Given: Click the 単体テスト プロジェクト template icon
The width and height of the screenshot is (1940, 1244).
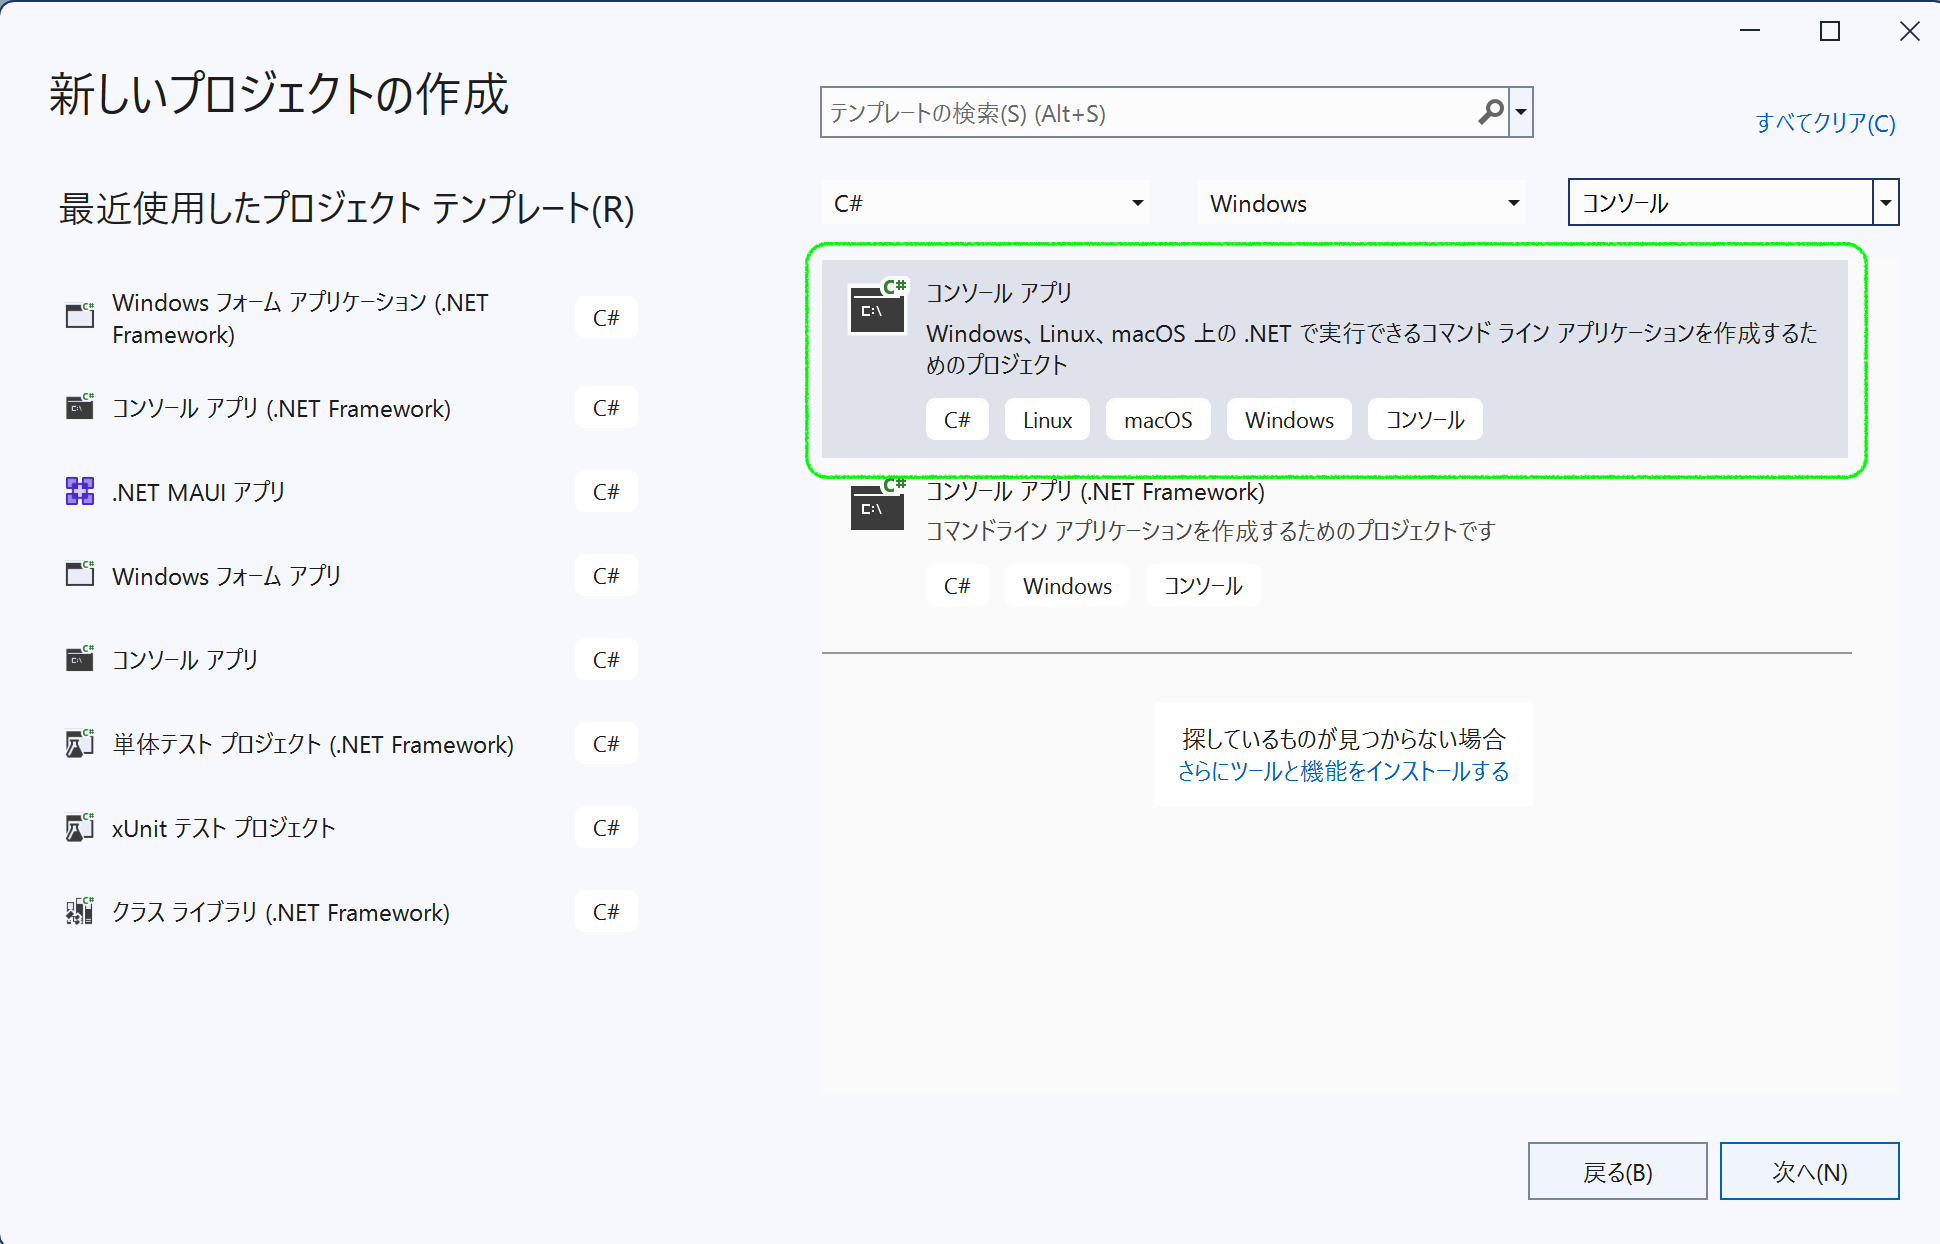Looking at the screenshot, I should pyautogui.click(x=80, y=743).
